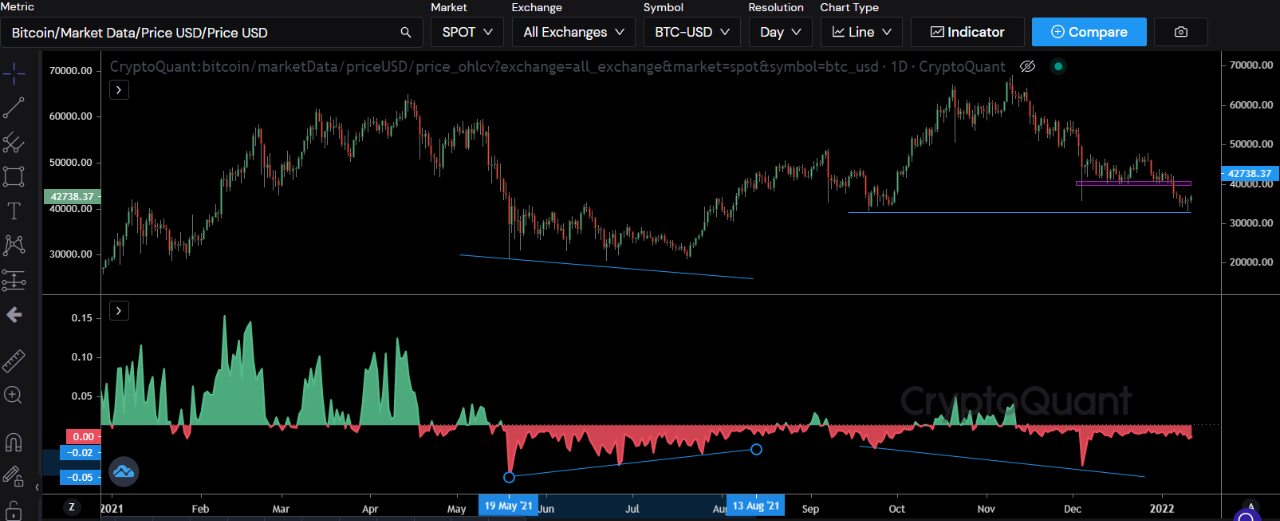Click the Metric path input field
The width and height of the screenshot is (1280, 521).
211,32
